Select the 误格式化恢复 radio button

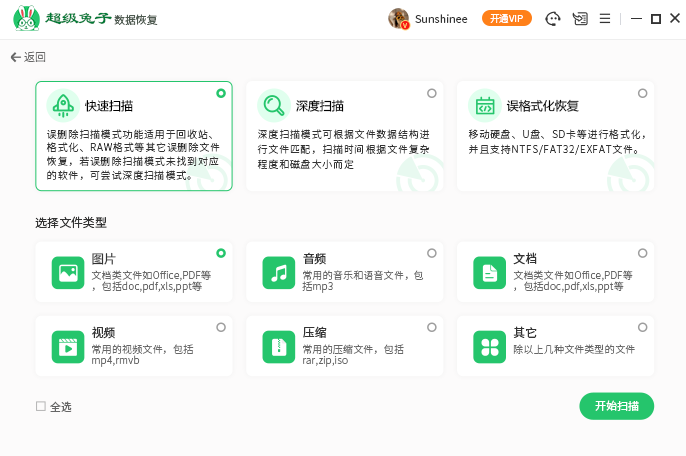click(643, 93)
